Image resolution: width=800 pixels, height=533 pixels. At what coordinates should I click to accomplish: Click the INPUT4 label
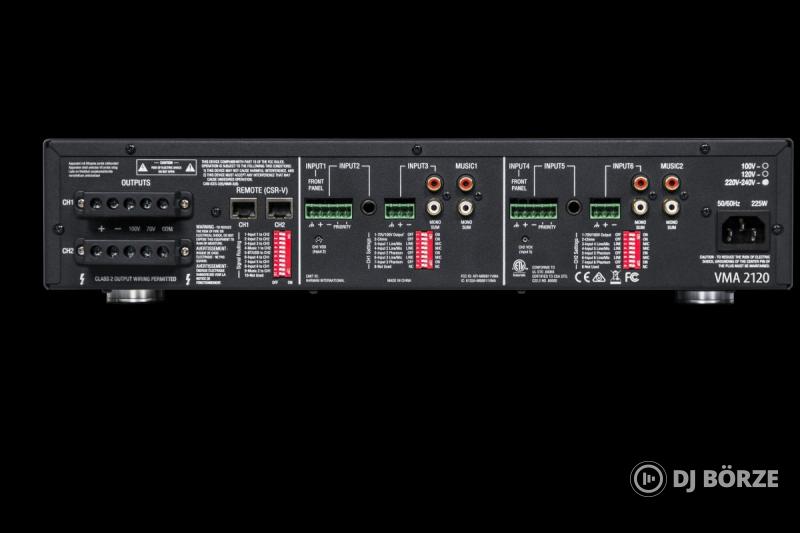519,166
